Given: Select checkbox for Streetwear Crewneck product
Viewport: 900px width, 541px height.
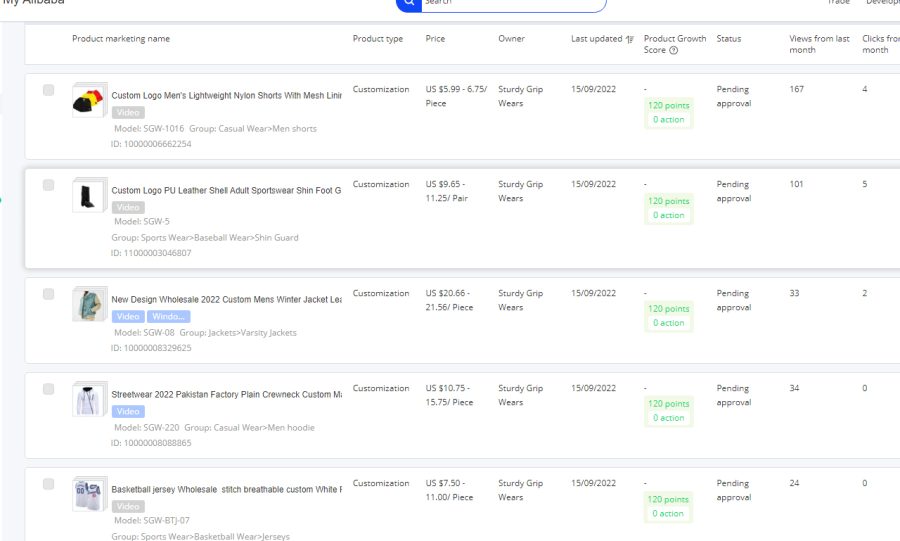Looking at the screenshot, I should pyautogui.click(x=49, y=389).
